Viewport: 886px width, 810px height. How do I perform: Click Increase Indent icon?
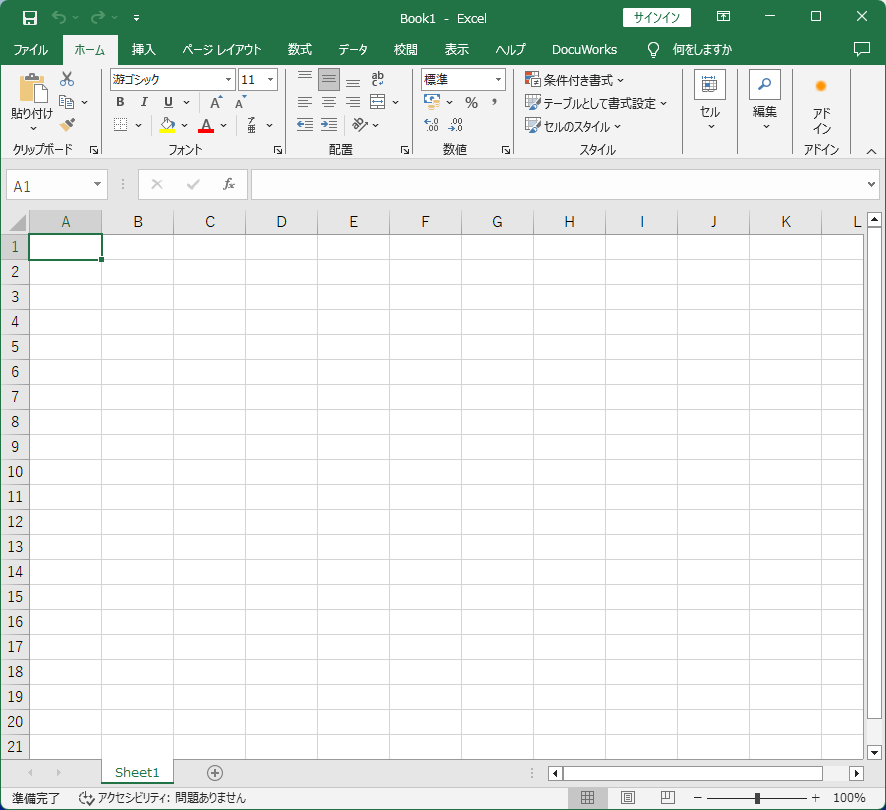[x=329, y=125]
